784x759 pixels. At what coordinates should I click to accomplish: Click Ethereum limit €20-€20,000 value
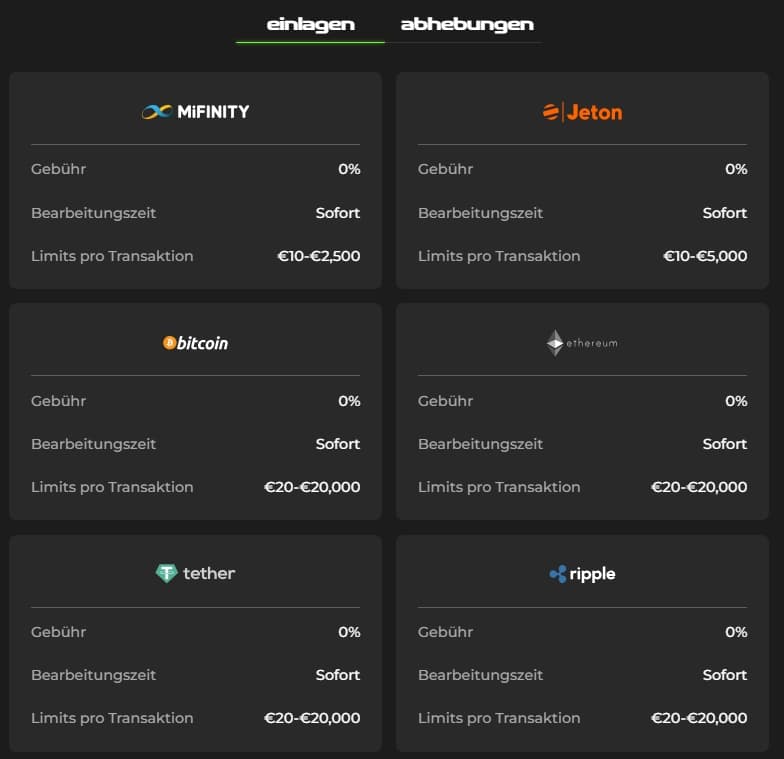tap(699, 487)
